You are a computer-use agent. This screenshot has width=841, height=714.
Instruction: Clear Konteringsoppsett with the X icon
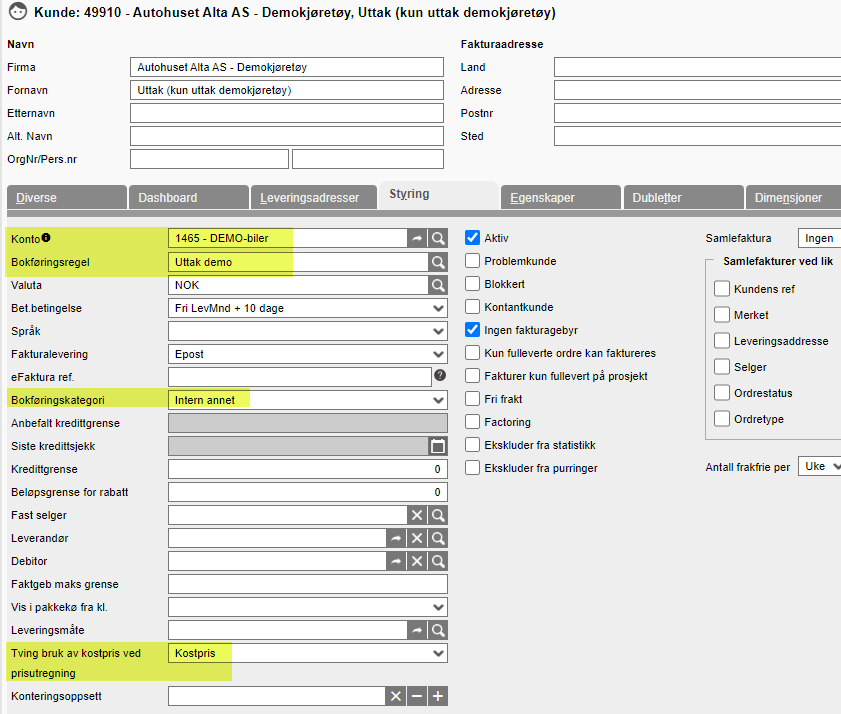click(x=396, y=696)
